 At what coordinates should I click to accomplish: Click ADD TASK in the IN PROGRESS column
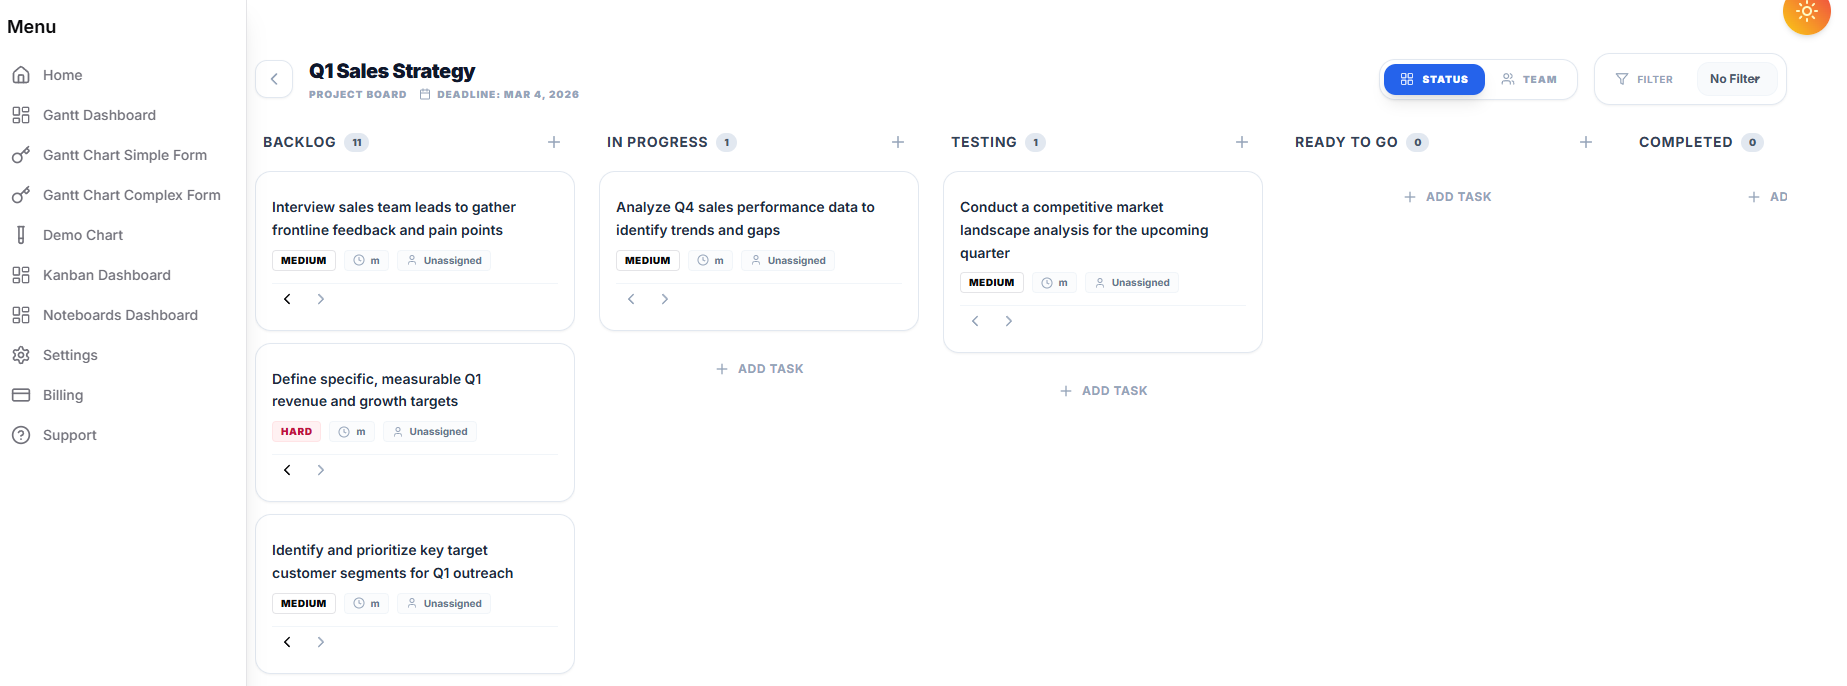[759, 368]
